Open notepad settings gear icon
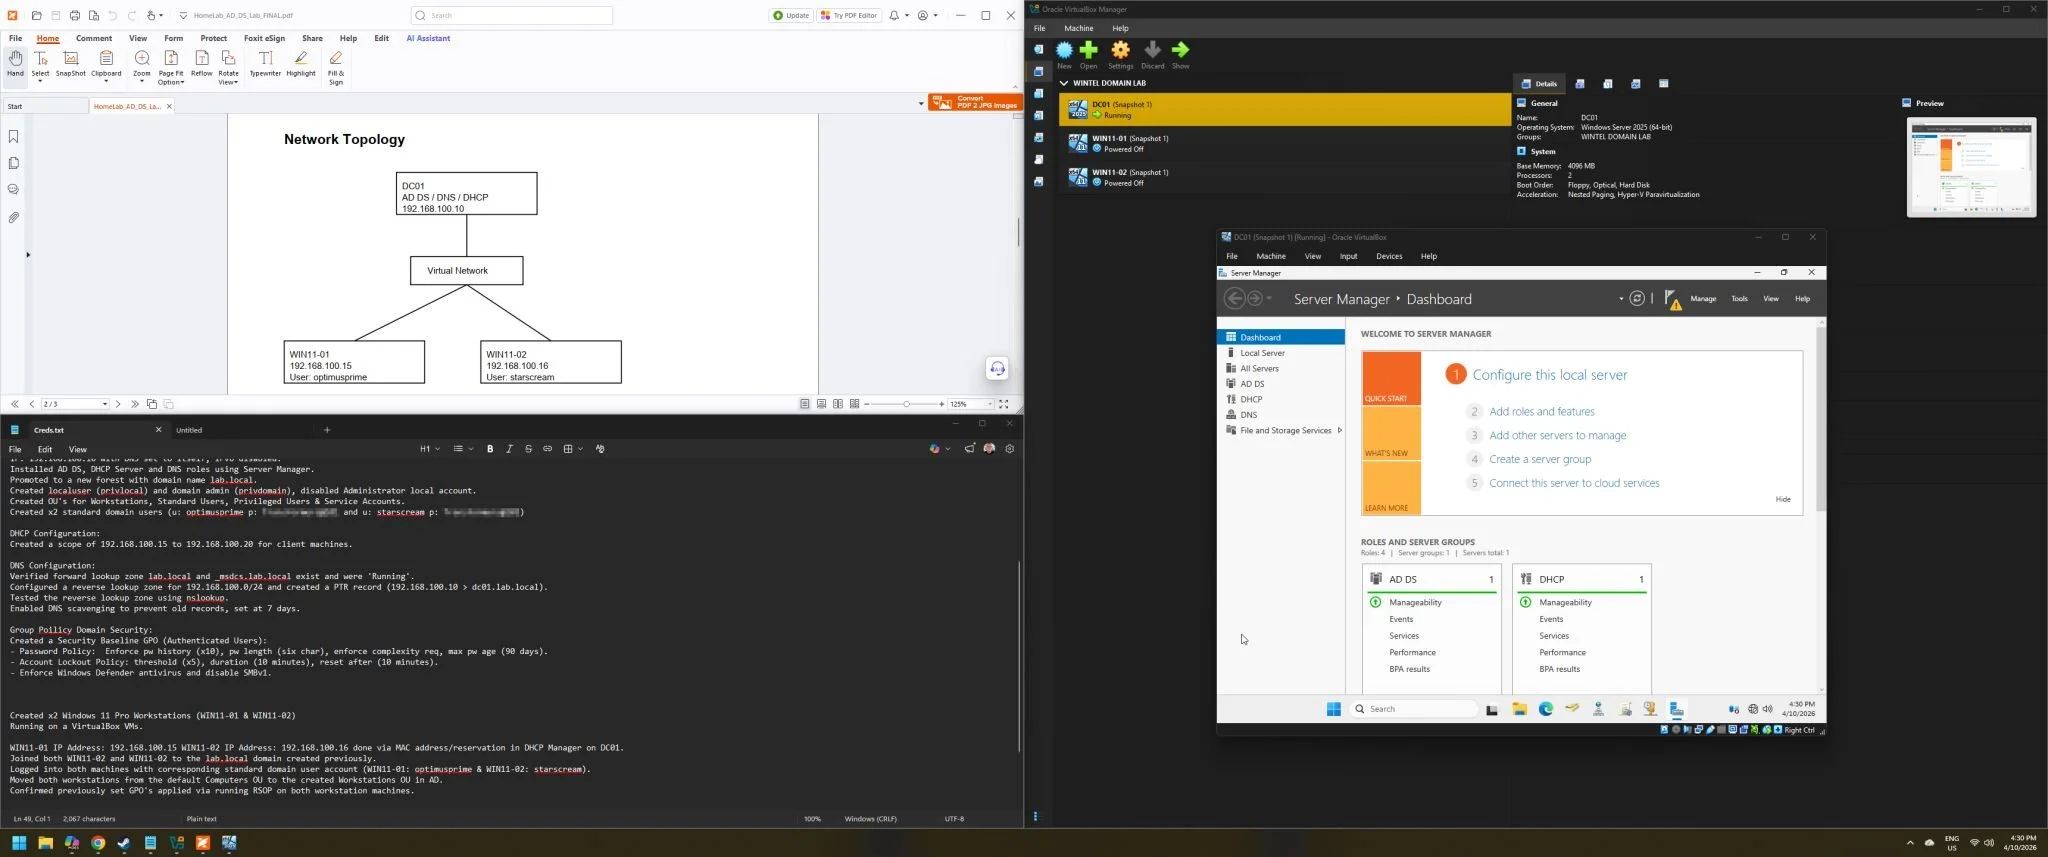The image size is (2048, 857). [x=1009, y=449]
